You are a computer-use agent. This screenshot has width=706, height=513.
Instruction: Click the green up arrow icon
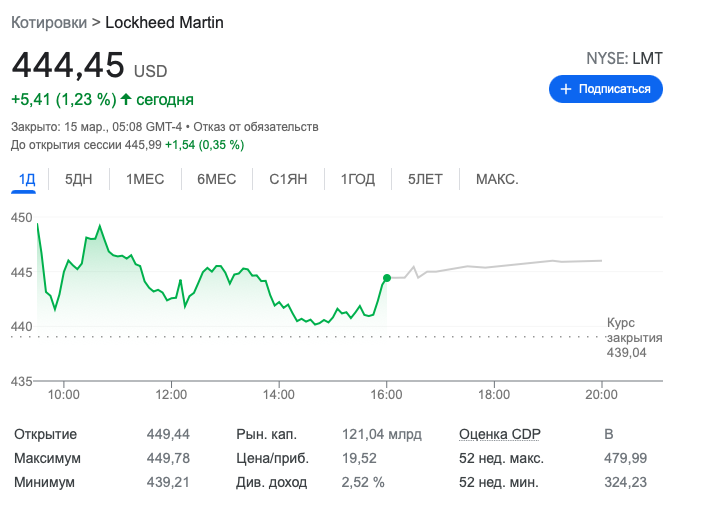(126, 99)
